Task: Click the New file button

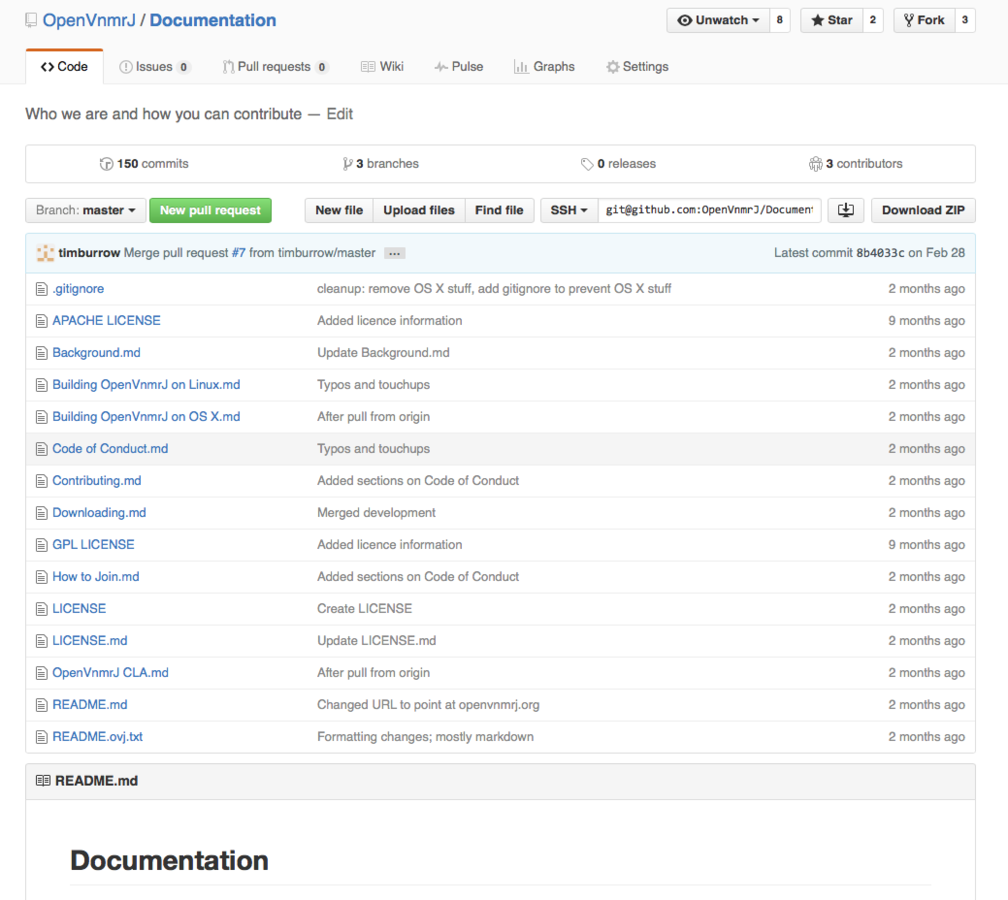Action: 339,210
